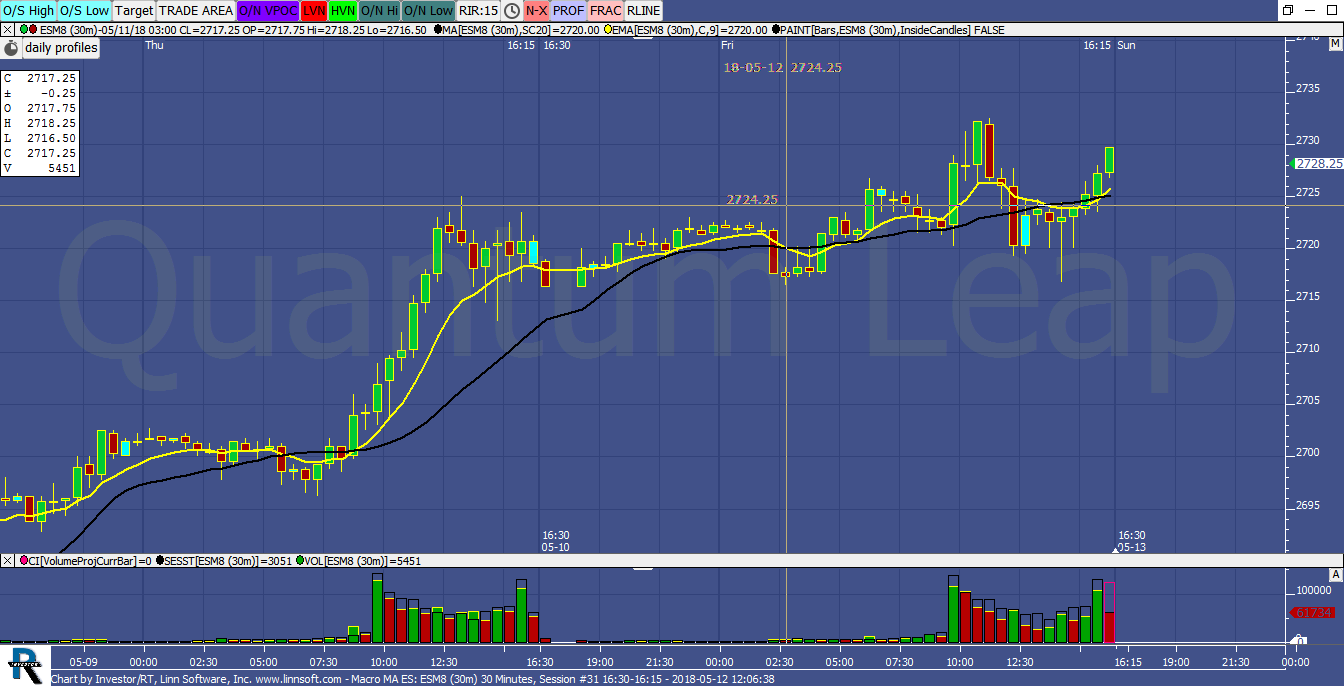
Task: Click the RIR:15 button
Action: [478, 11]
